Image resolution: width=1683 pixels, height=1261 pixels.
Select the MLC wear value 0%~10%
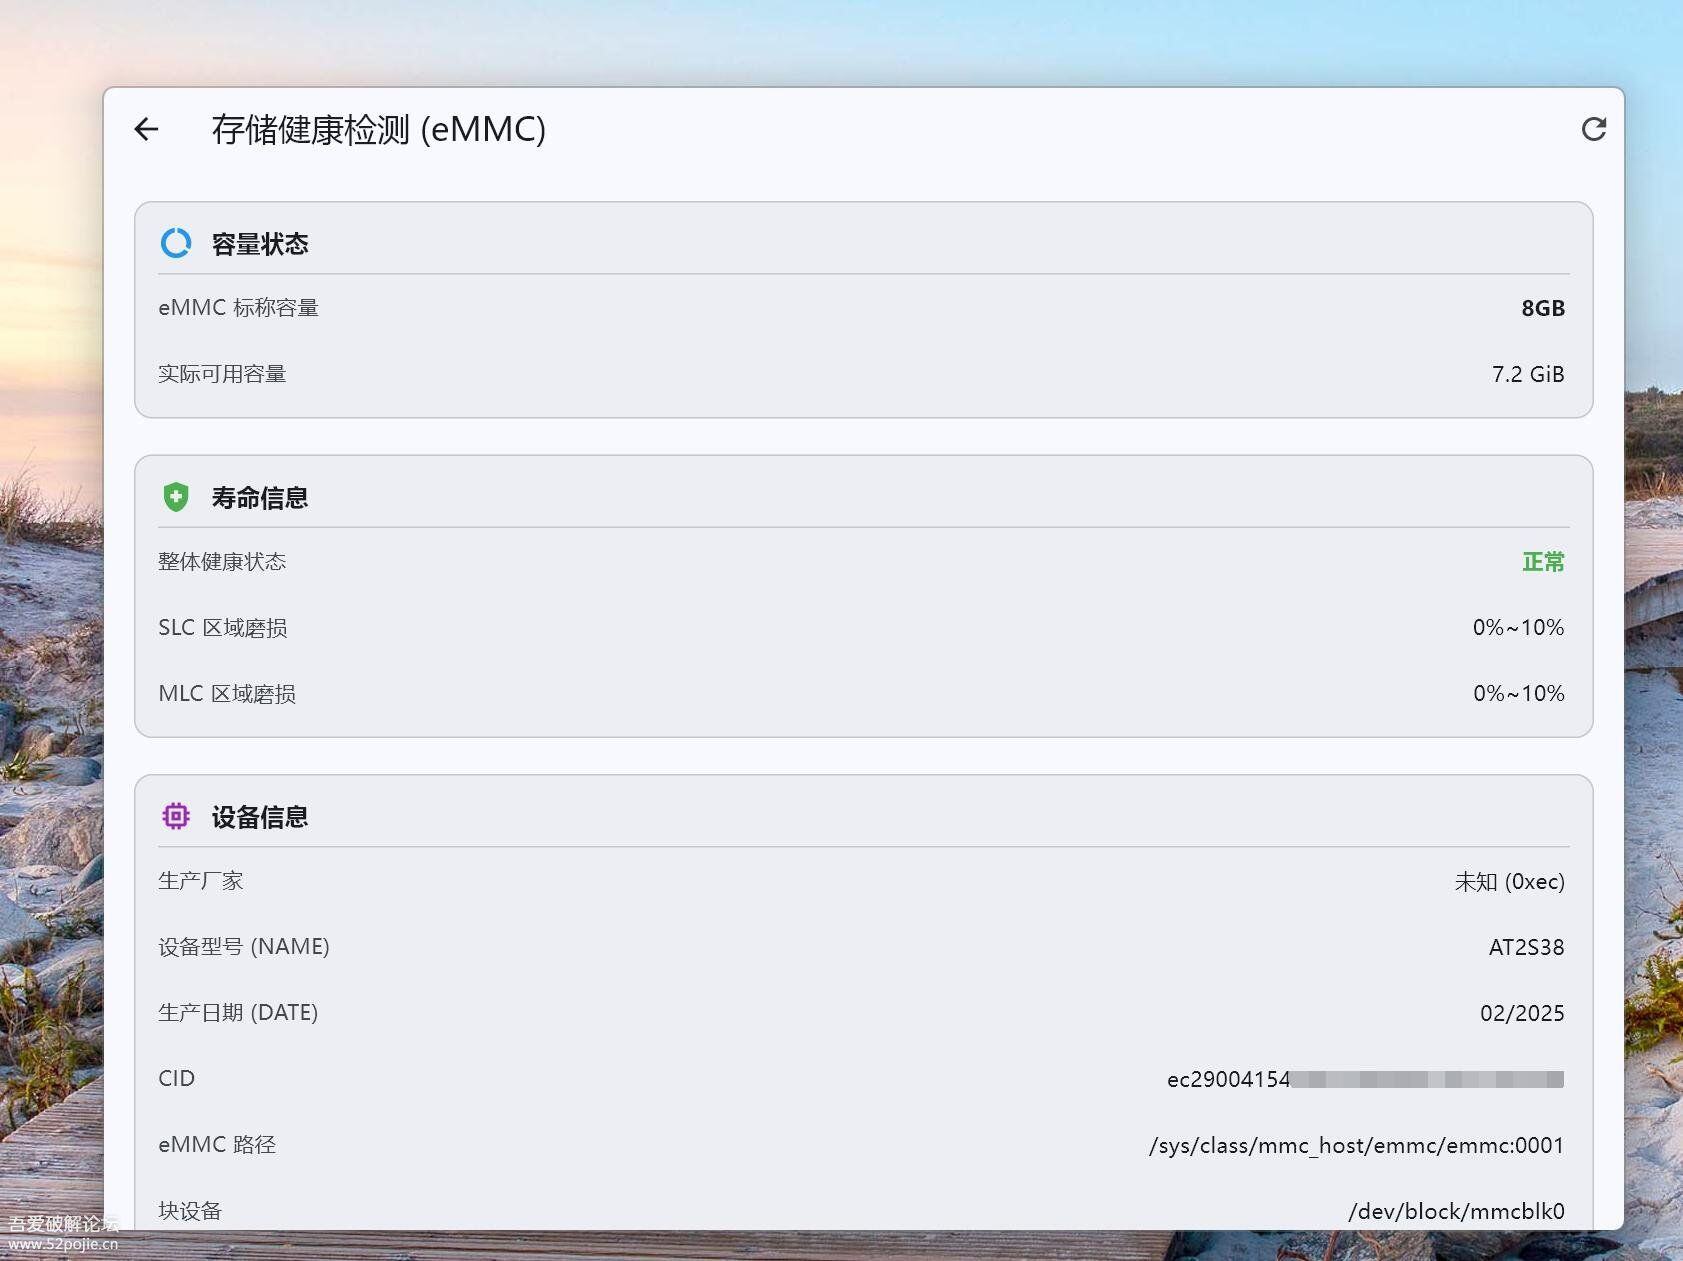coord(1518,694)
